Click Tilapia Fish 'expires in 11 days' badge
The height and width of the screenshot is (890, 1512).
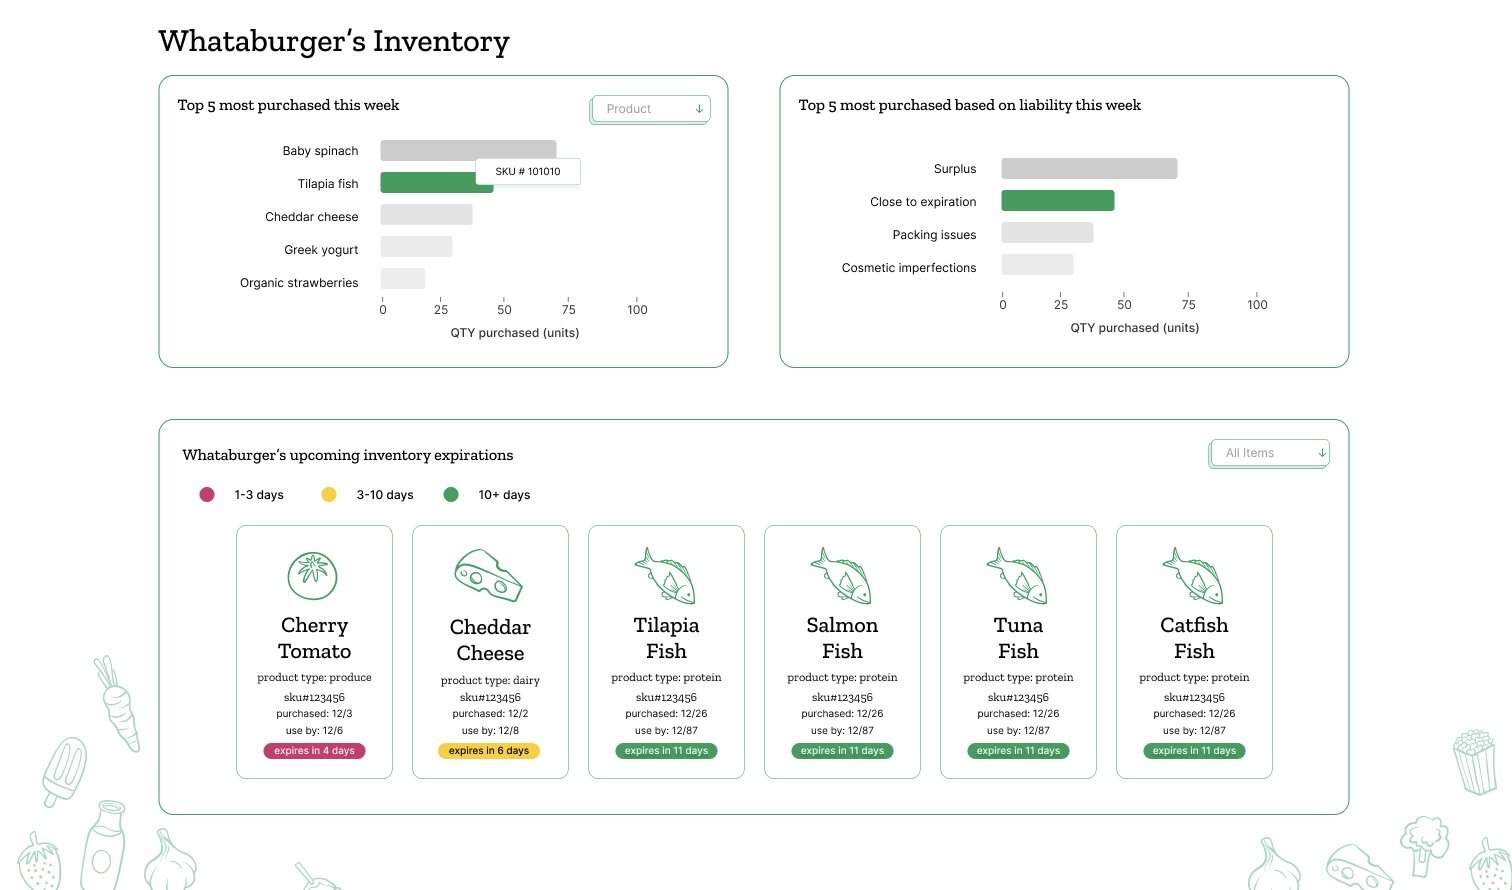tap(666, 751)
